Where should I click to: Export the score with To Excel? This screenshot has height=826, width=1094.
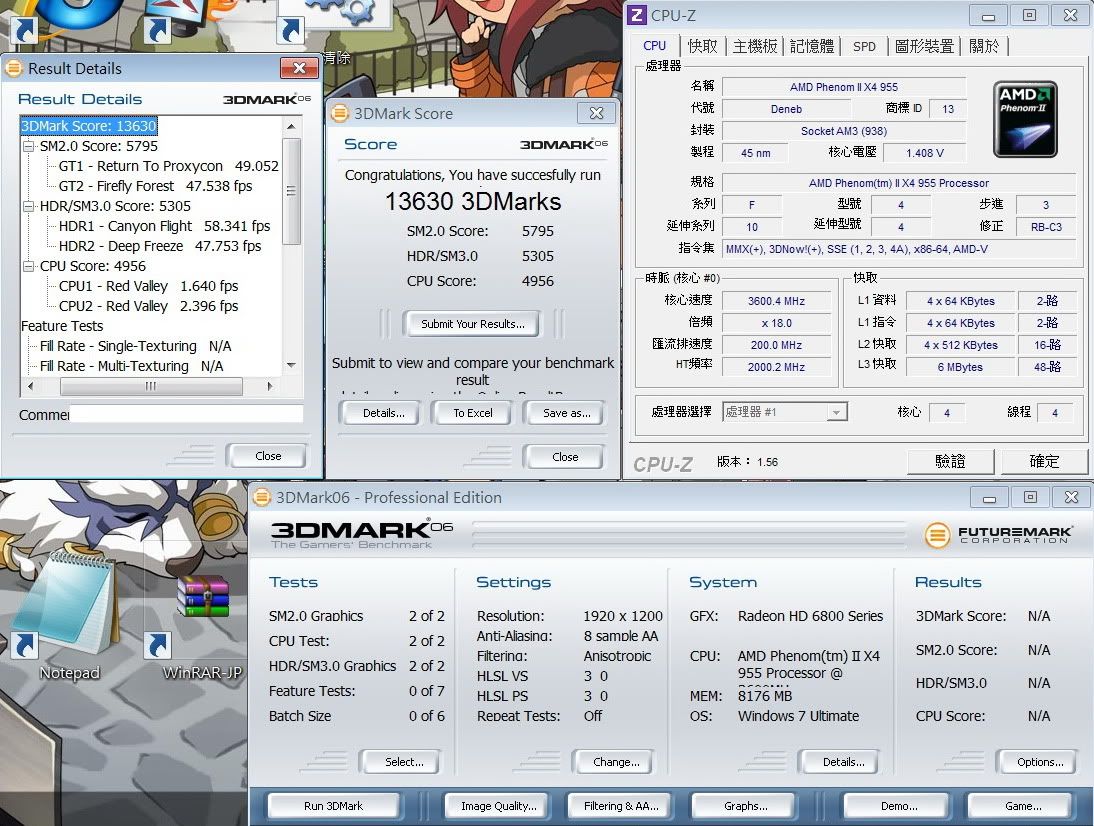(472, 413)
